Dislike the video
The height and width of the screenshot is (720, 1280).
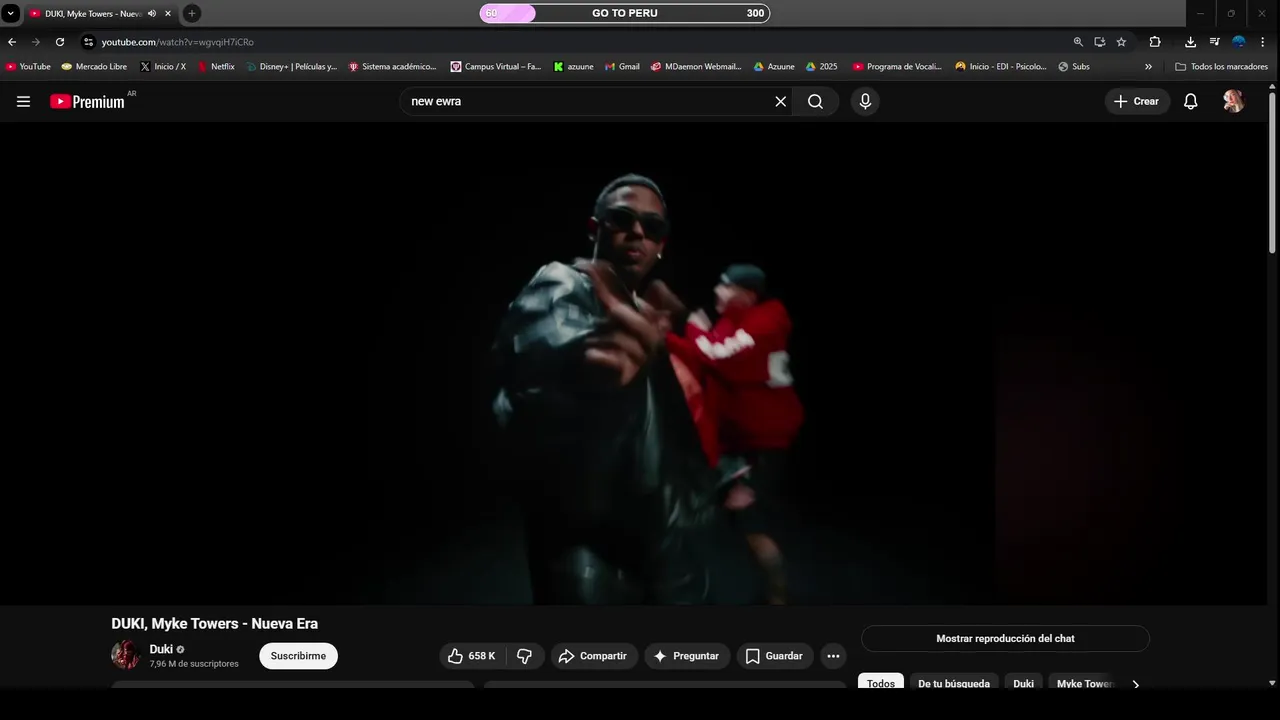[524, 656]
